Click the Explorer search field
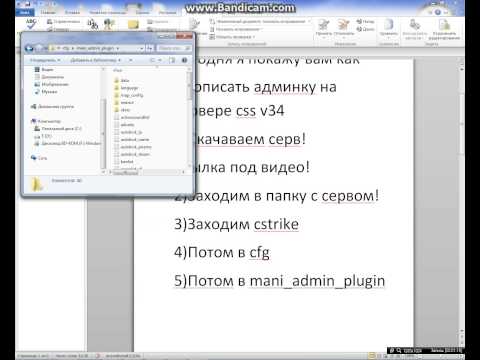 point(174,48)
